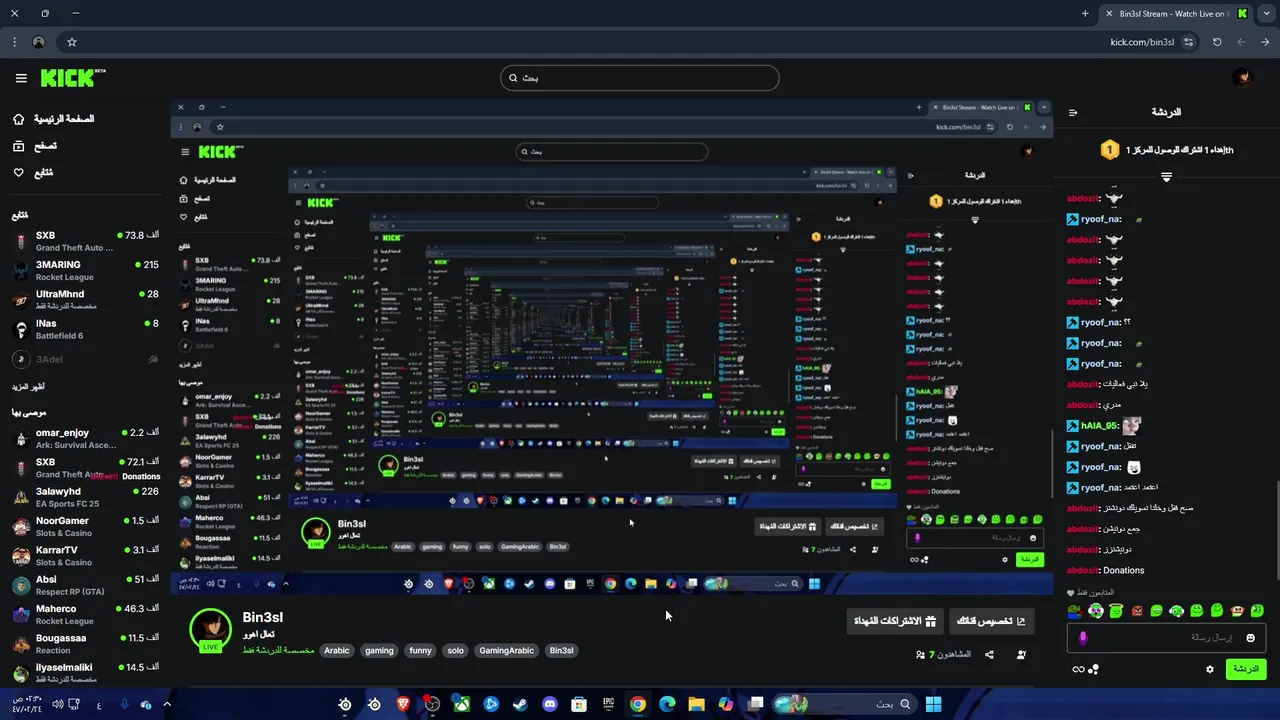Open the profile avatar menu in the Kick header
The width and height of the screenshot is (1280, 720).
(1242, 78)
